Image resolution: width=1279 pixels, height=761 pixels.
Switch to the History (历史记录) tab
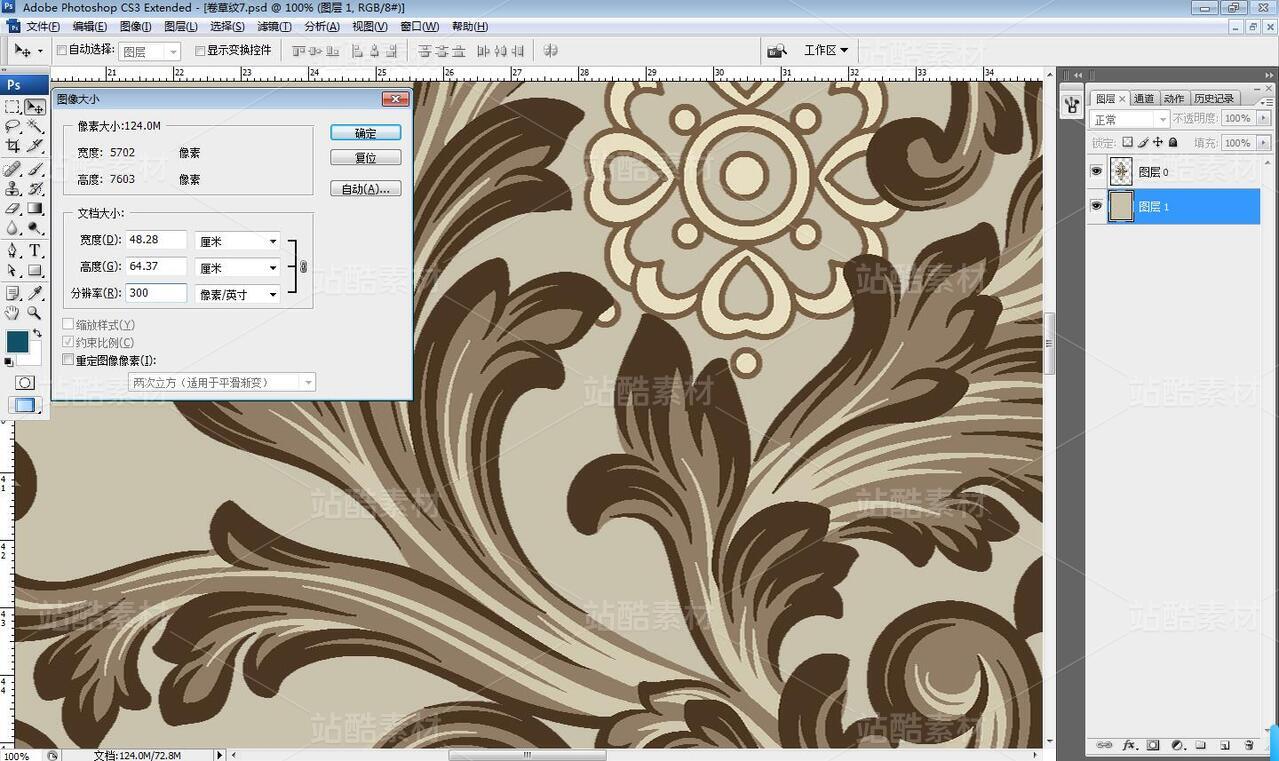[1214, 98]
